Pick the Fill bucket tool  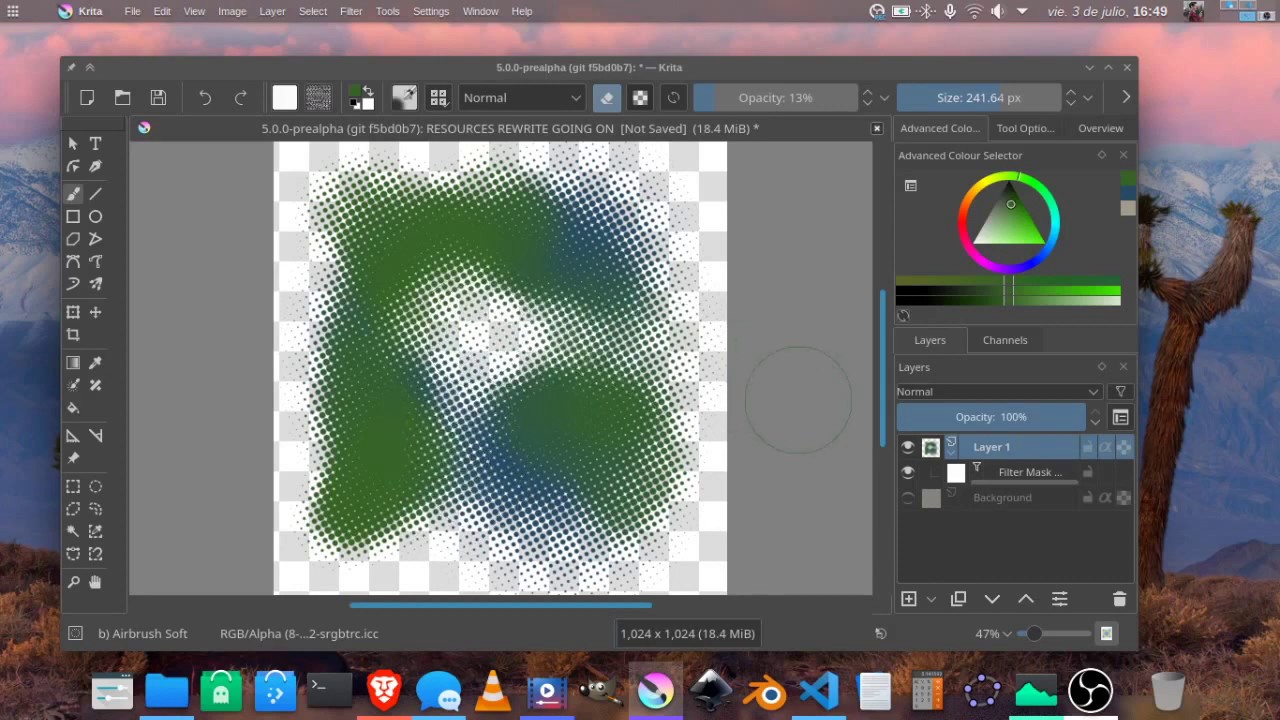click(x=73, y=408)
